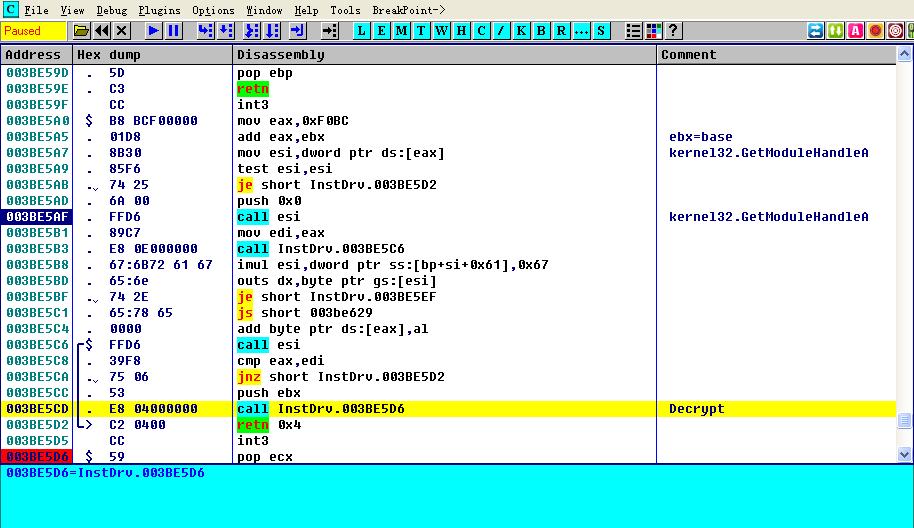
Task: Show Threads window via T button
Action: tap(421, 31)
